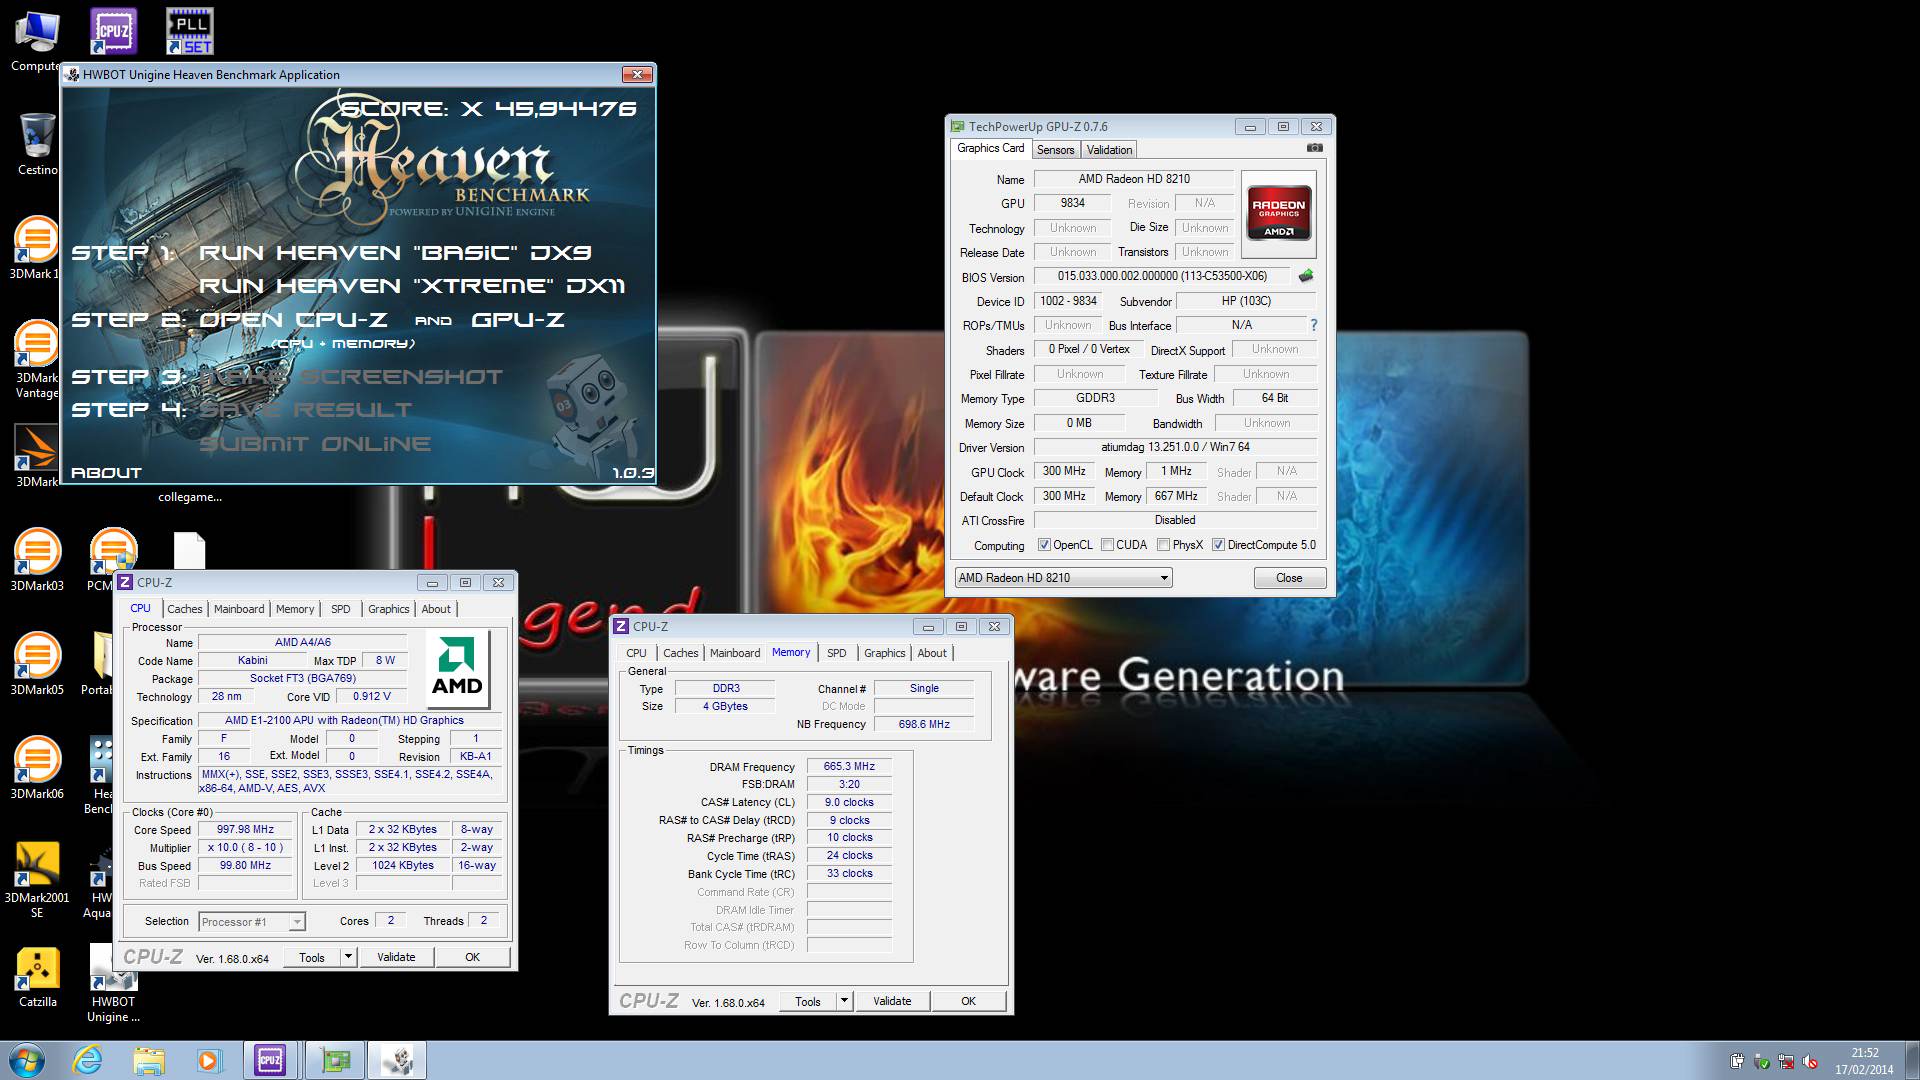Click Run Heaven "Basic" DX9
1920x1080 pixels.
pos(395,253)
